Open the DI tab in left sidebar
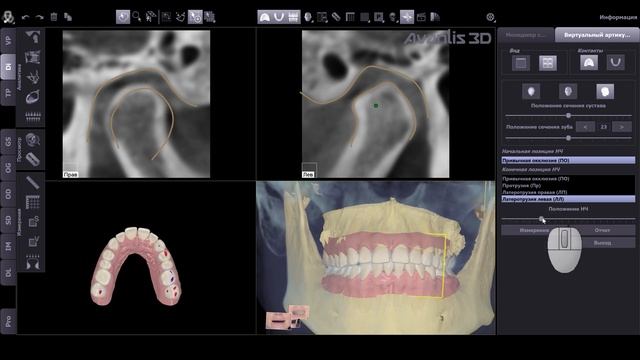Viewport: 640px width, 360px height. 8,67
